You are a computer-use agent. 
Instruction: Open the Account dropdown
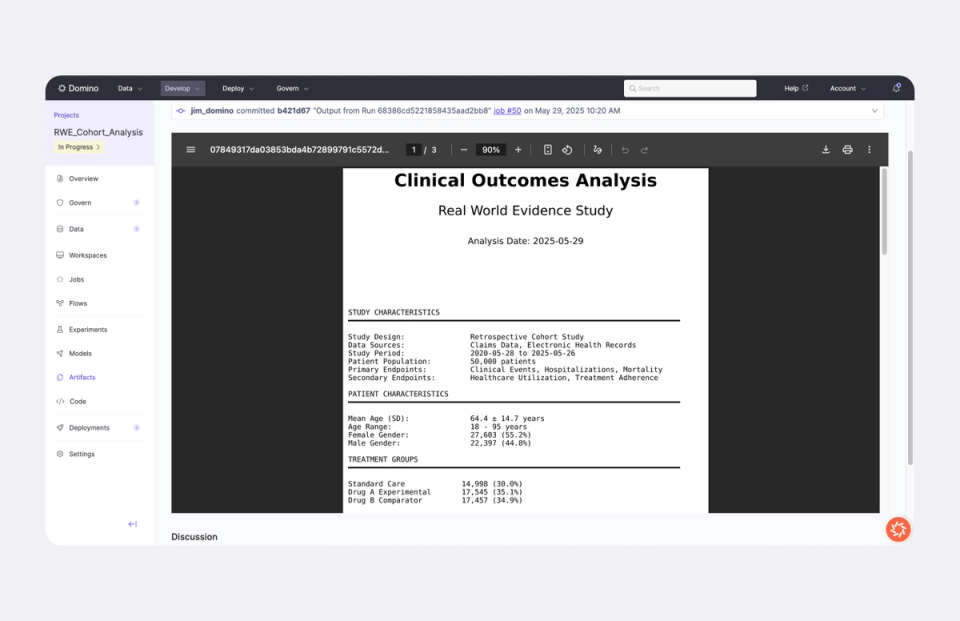pyautogui.click(x=846, y=88)
